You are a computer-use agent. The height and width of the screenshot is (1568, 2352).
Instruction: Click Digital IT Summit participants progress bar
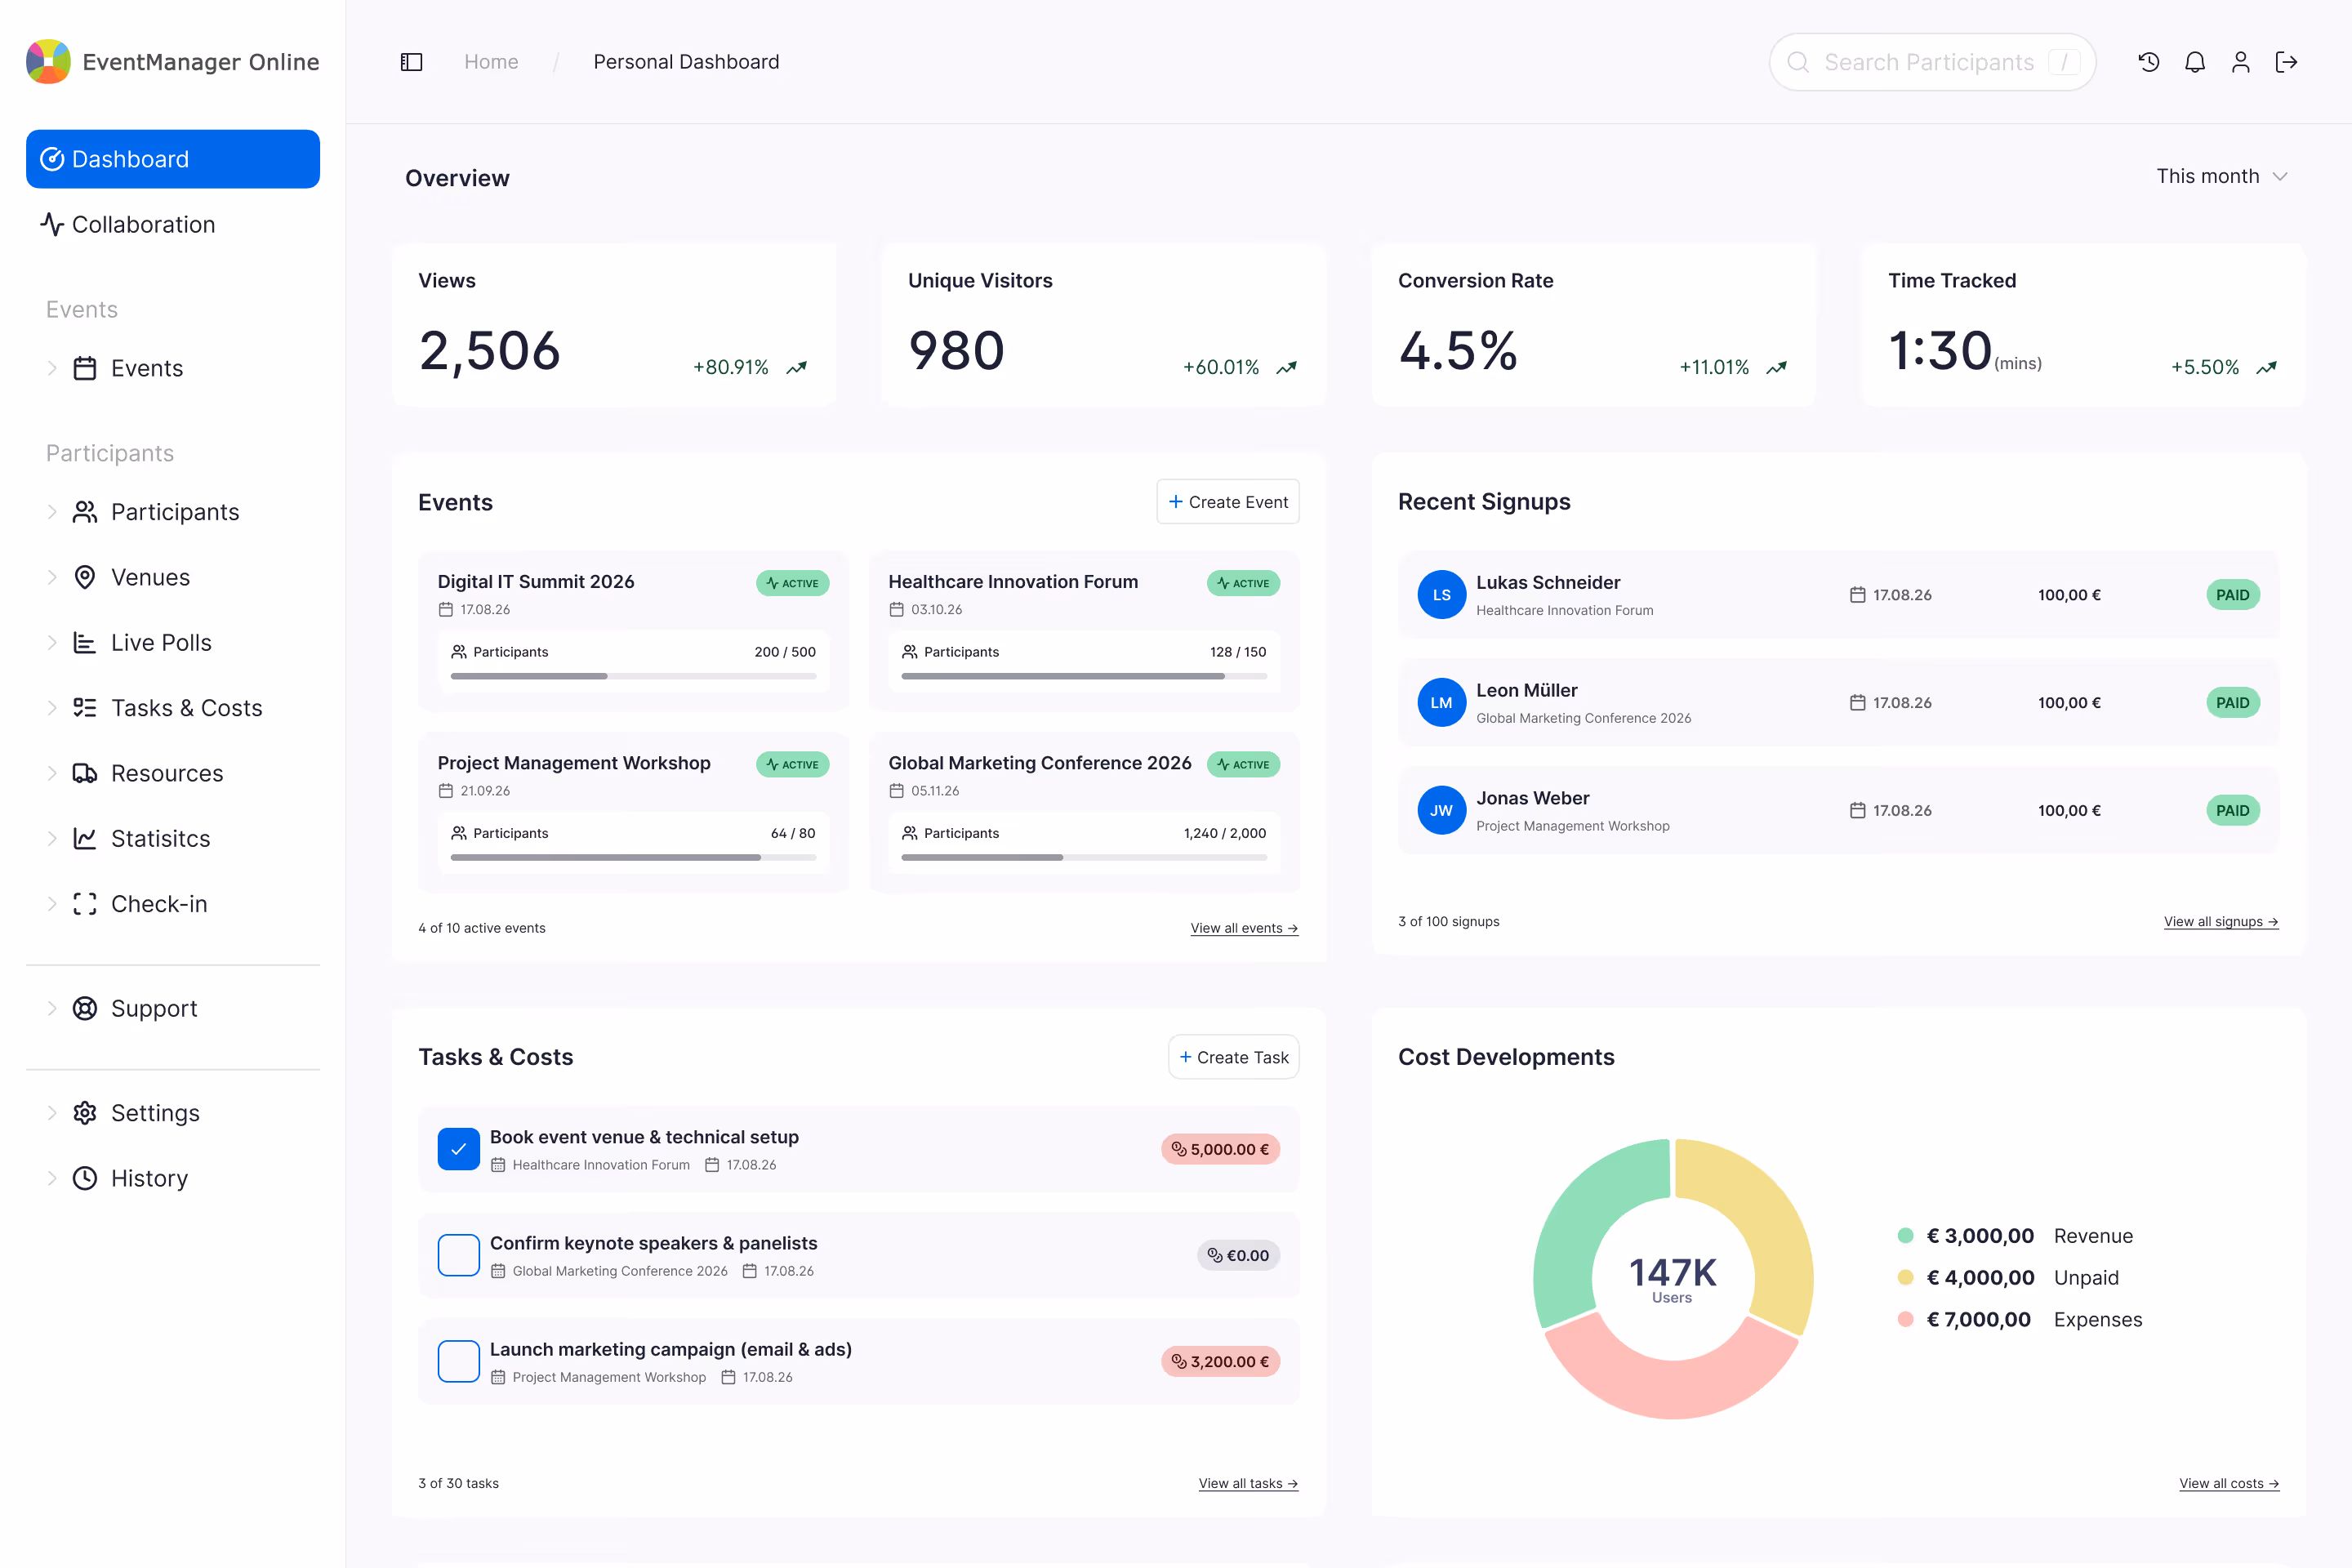(633, 677)
